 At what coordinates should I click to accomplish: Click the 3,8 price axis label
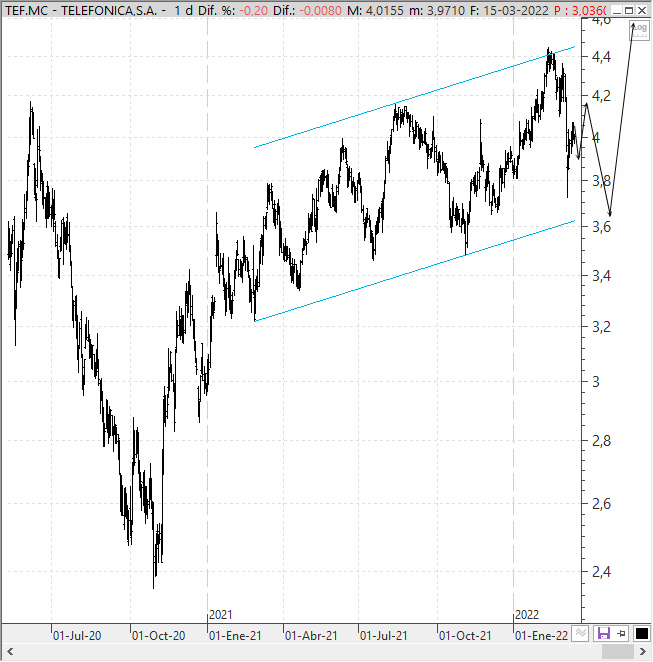coord(602,181)
